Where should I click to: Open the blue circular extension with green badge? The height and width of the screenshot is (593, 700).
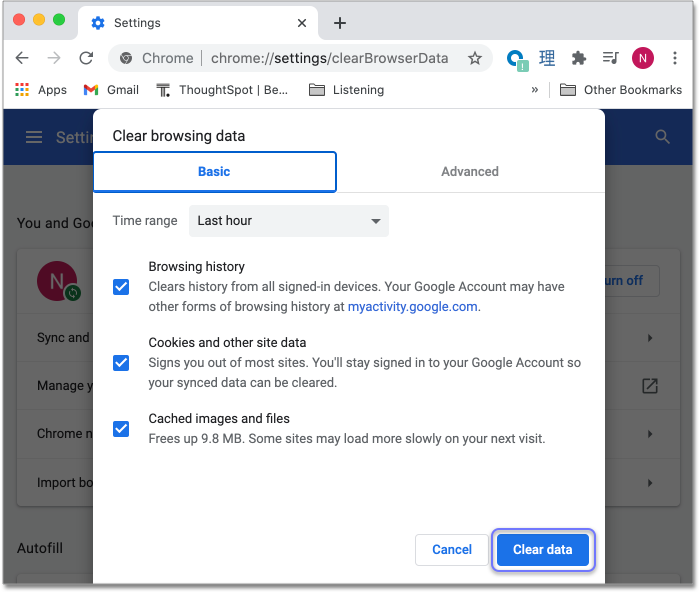[517, 59]
